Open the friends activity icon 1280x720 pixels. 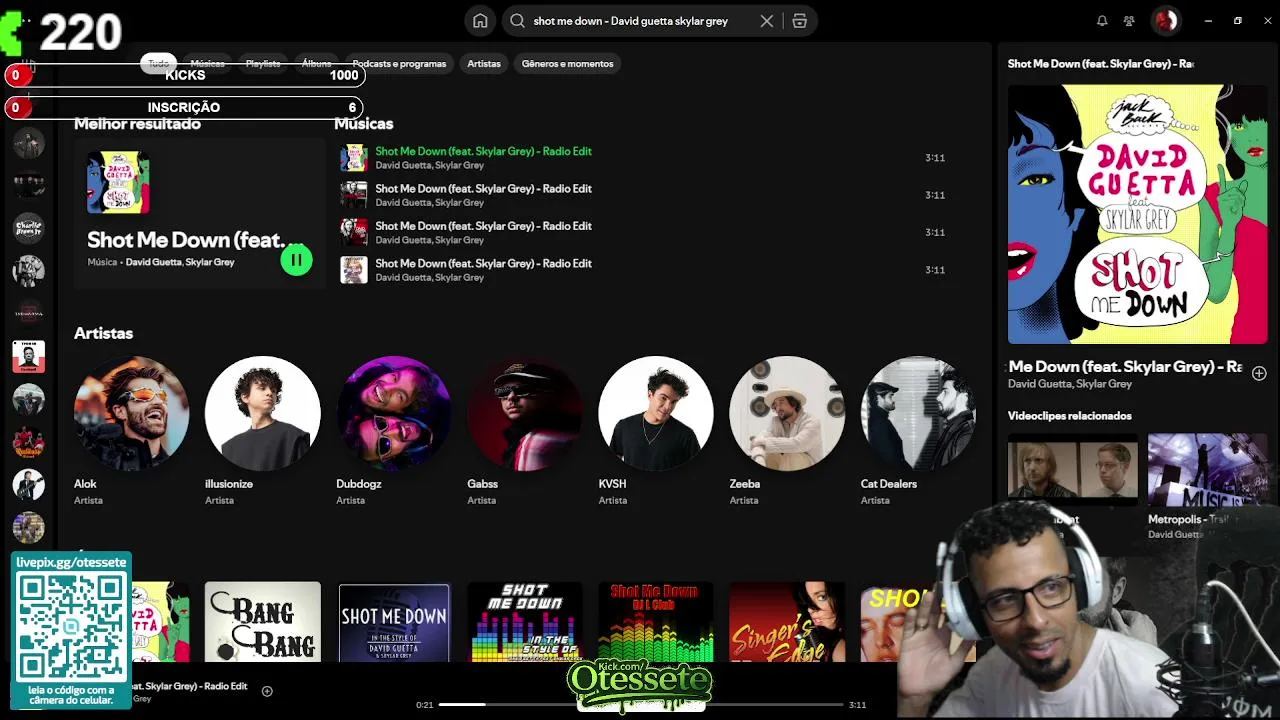pos(1129,21)
